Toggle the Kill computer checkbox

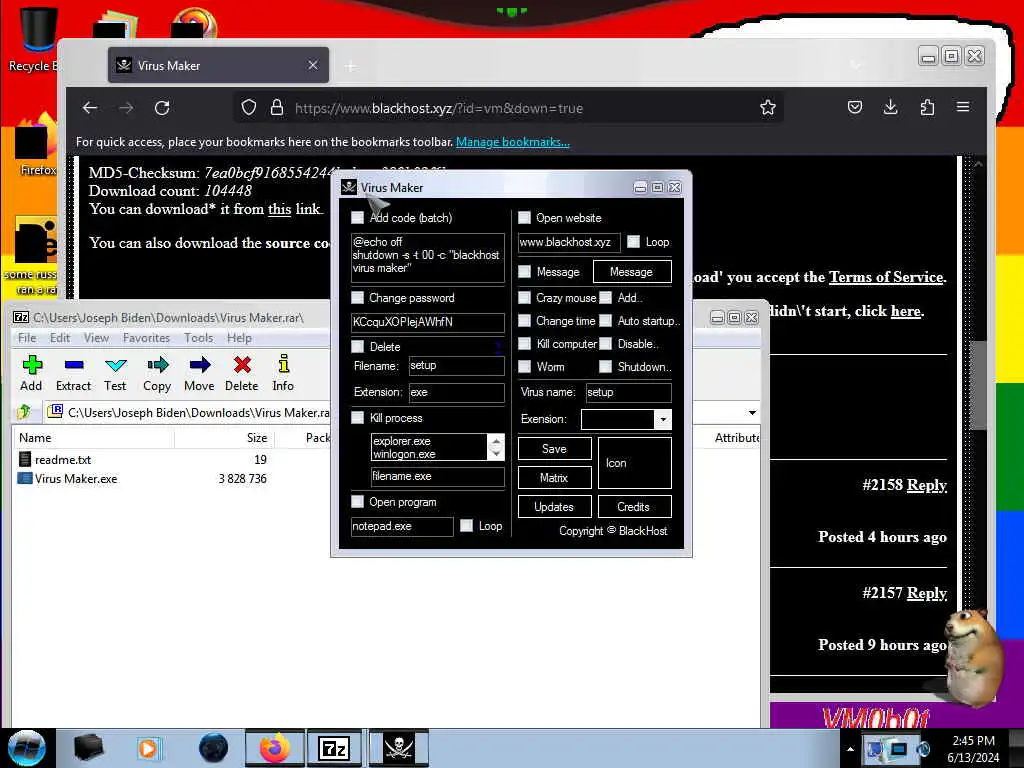point(524,344)
